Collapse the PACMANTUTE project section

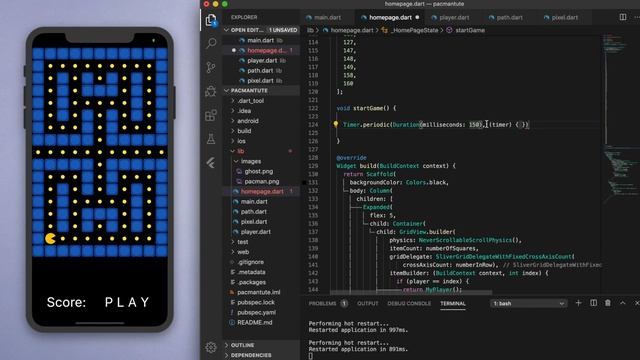261,90
